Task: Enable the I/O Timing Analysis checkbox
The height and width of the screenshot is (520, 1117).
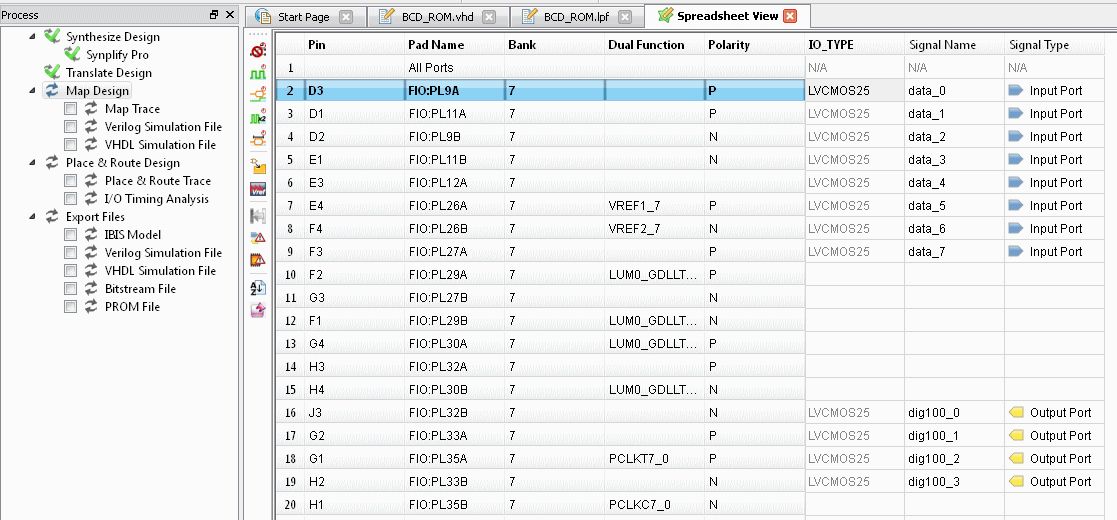Action: 71,199
